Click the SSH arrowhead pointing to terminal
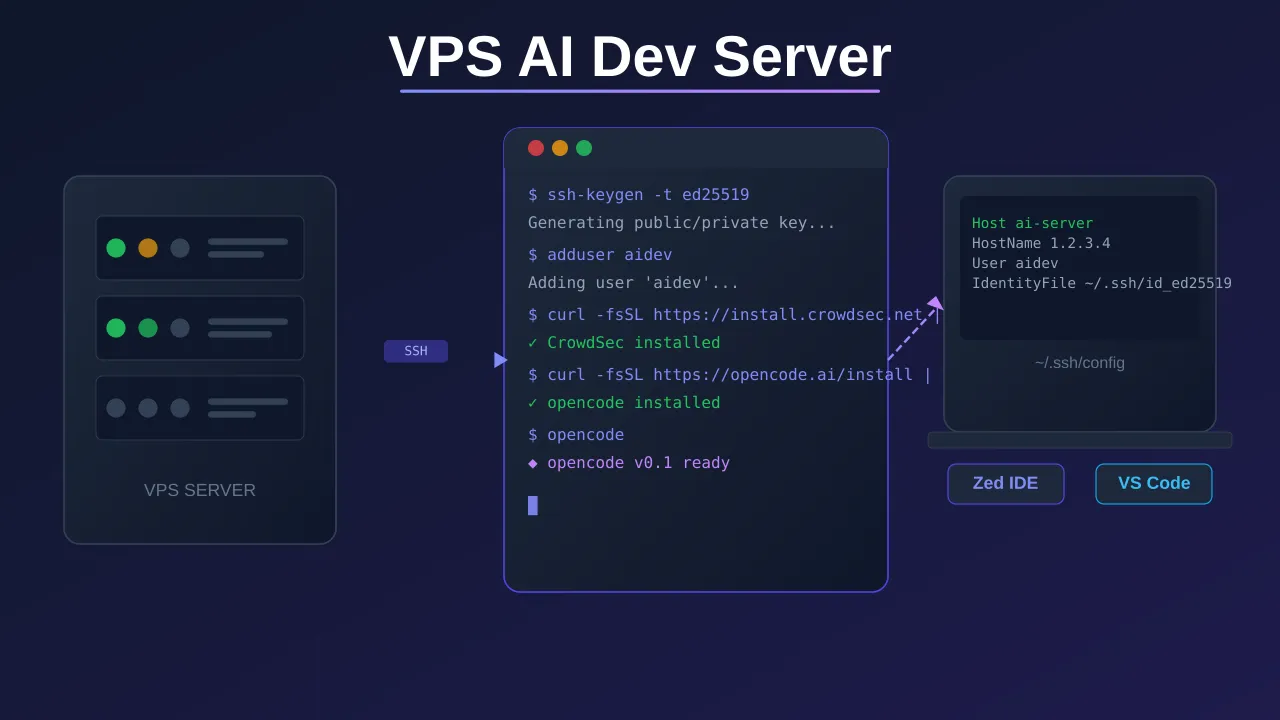This screenshot has height=720, width=1280. [x=501, y=360]
